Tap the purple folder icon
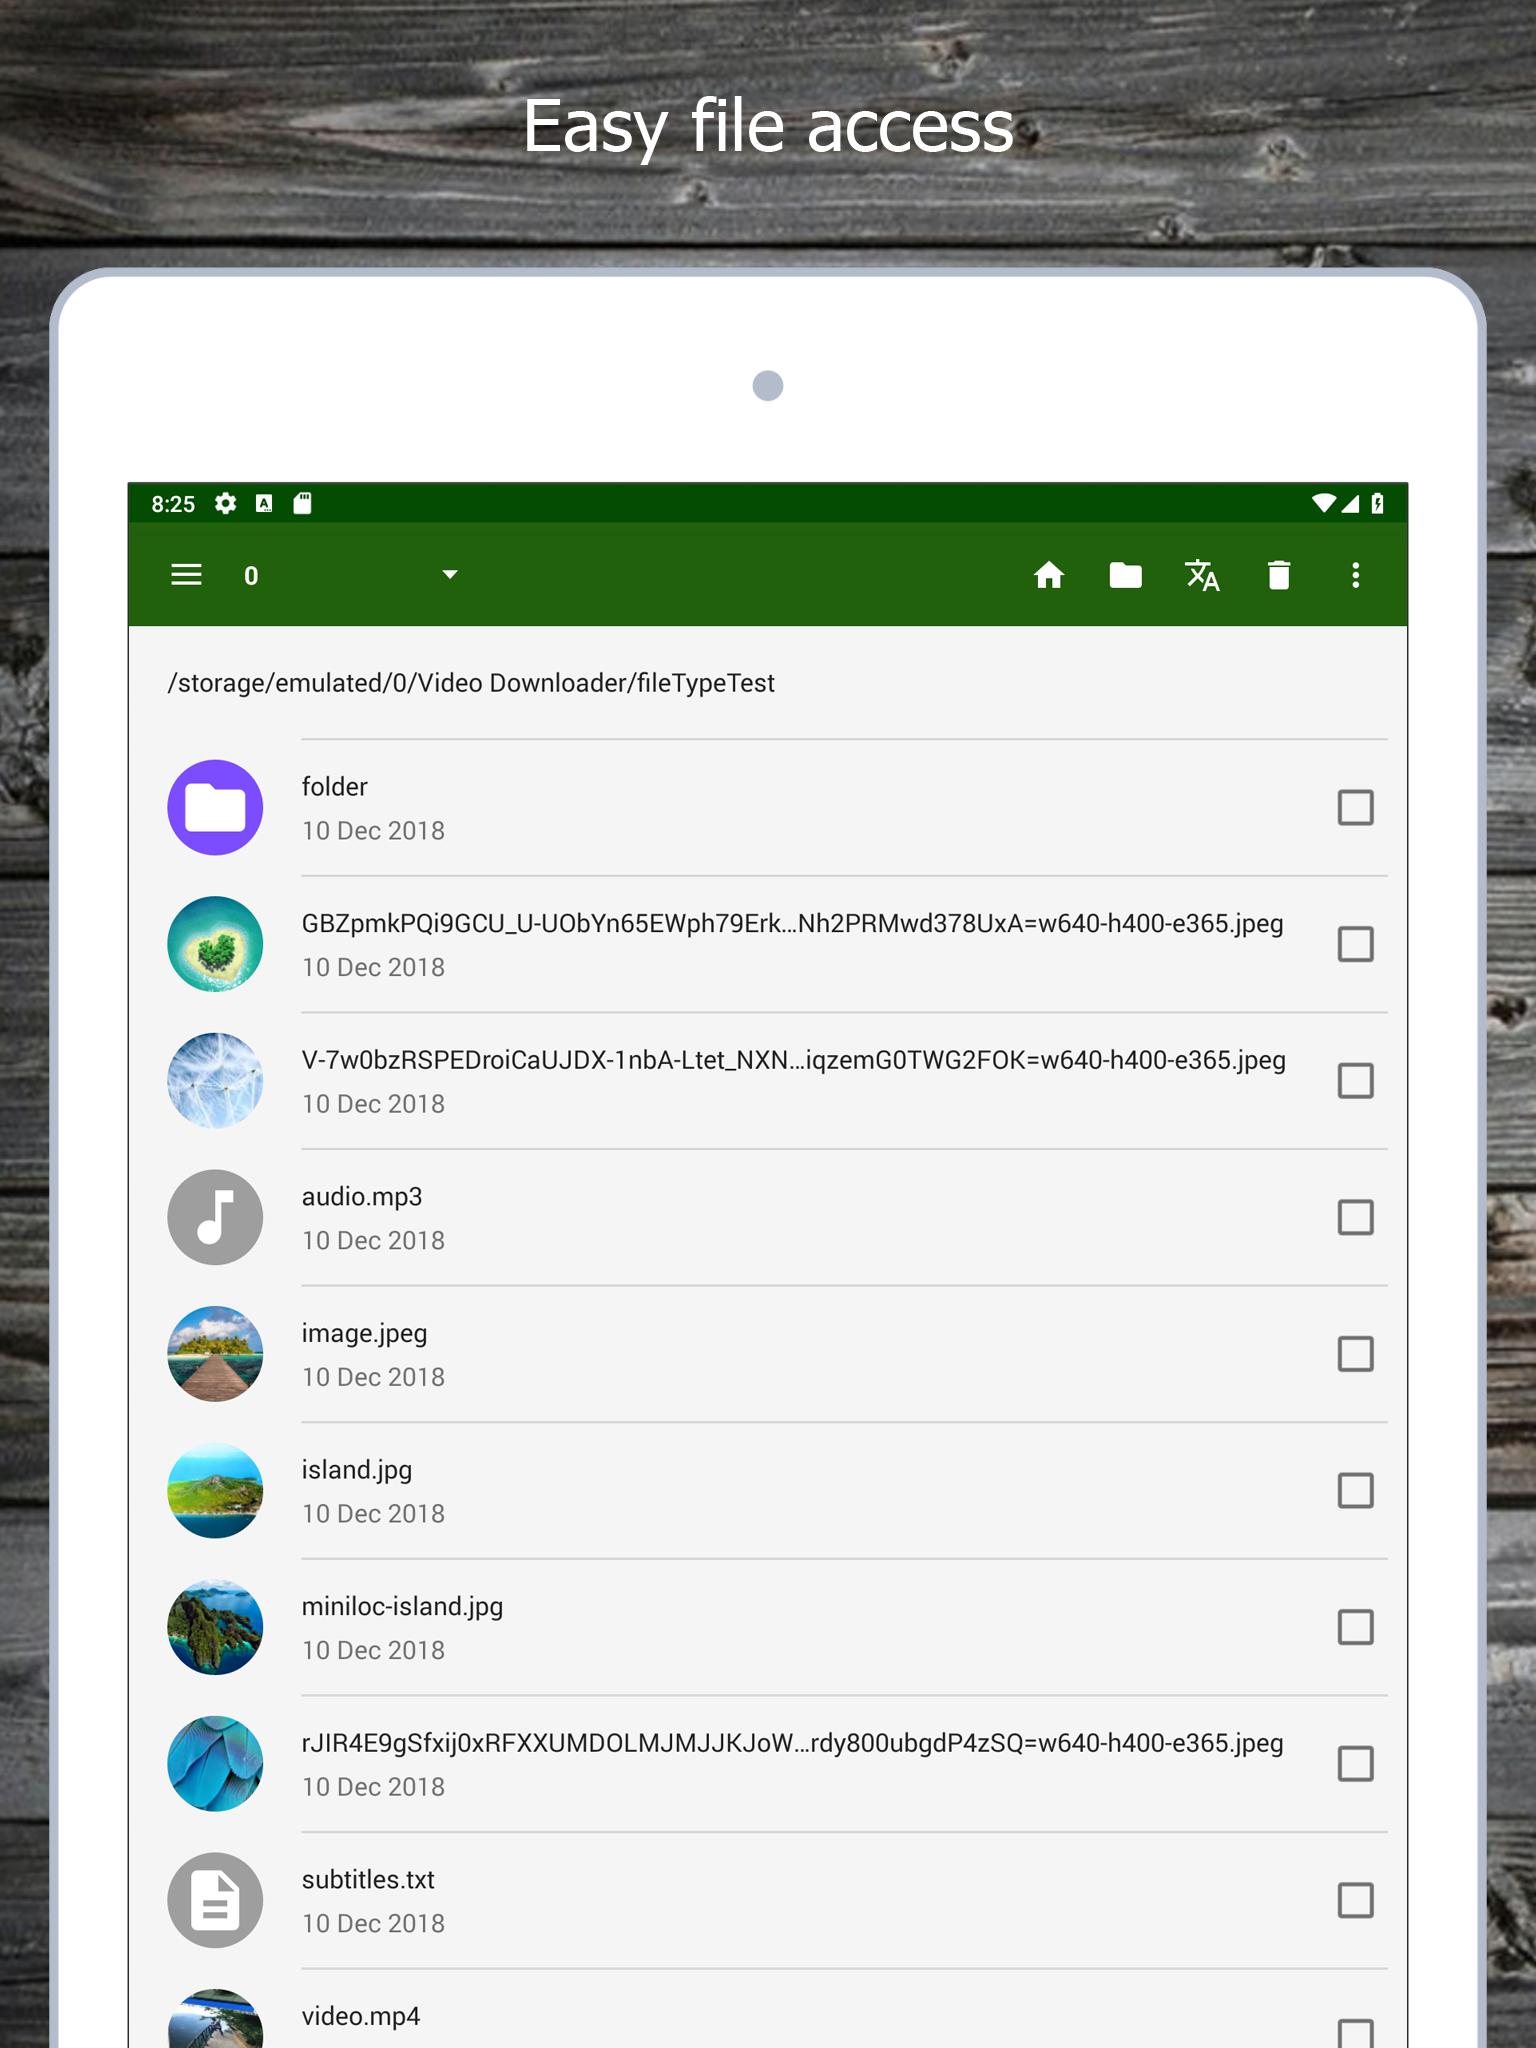Screen dimensions: 1536x2048 (215, 807)
